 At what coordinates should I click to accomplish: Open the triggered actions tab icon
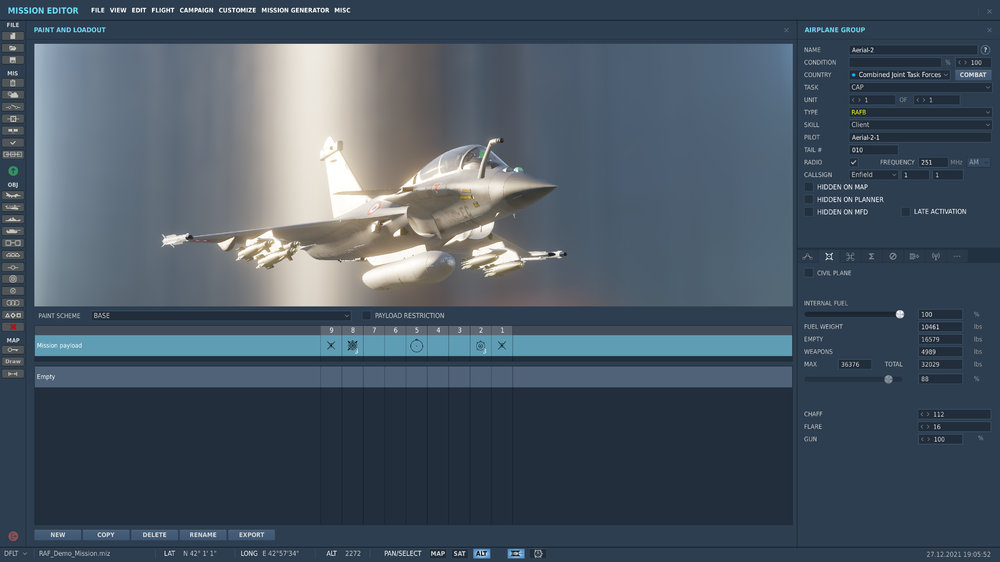(x=850, y=256)
